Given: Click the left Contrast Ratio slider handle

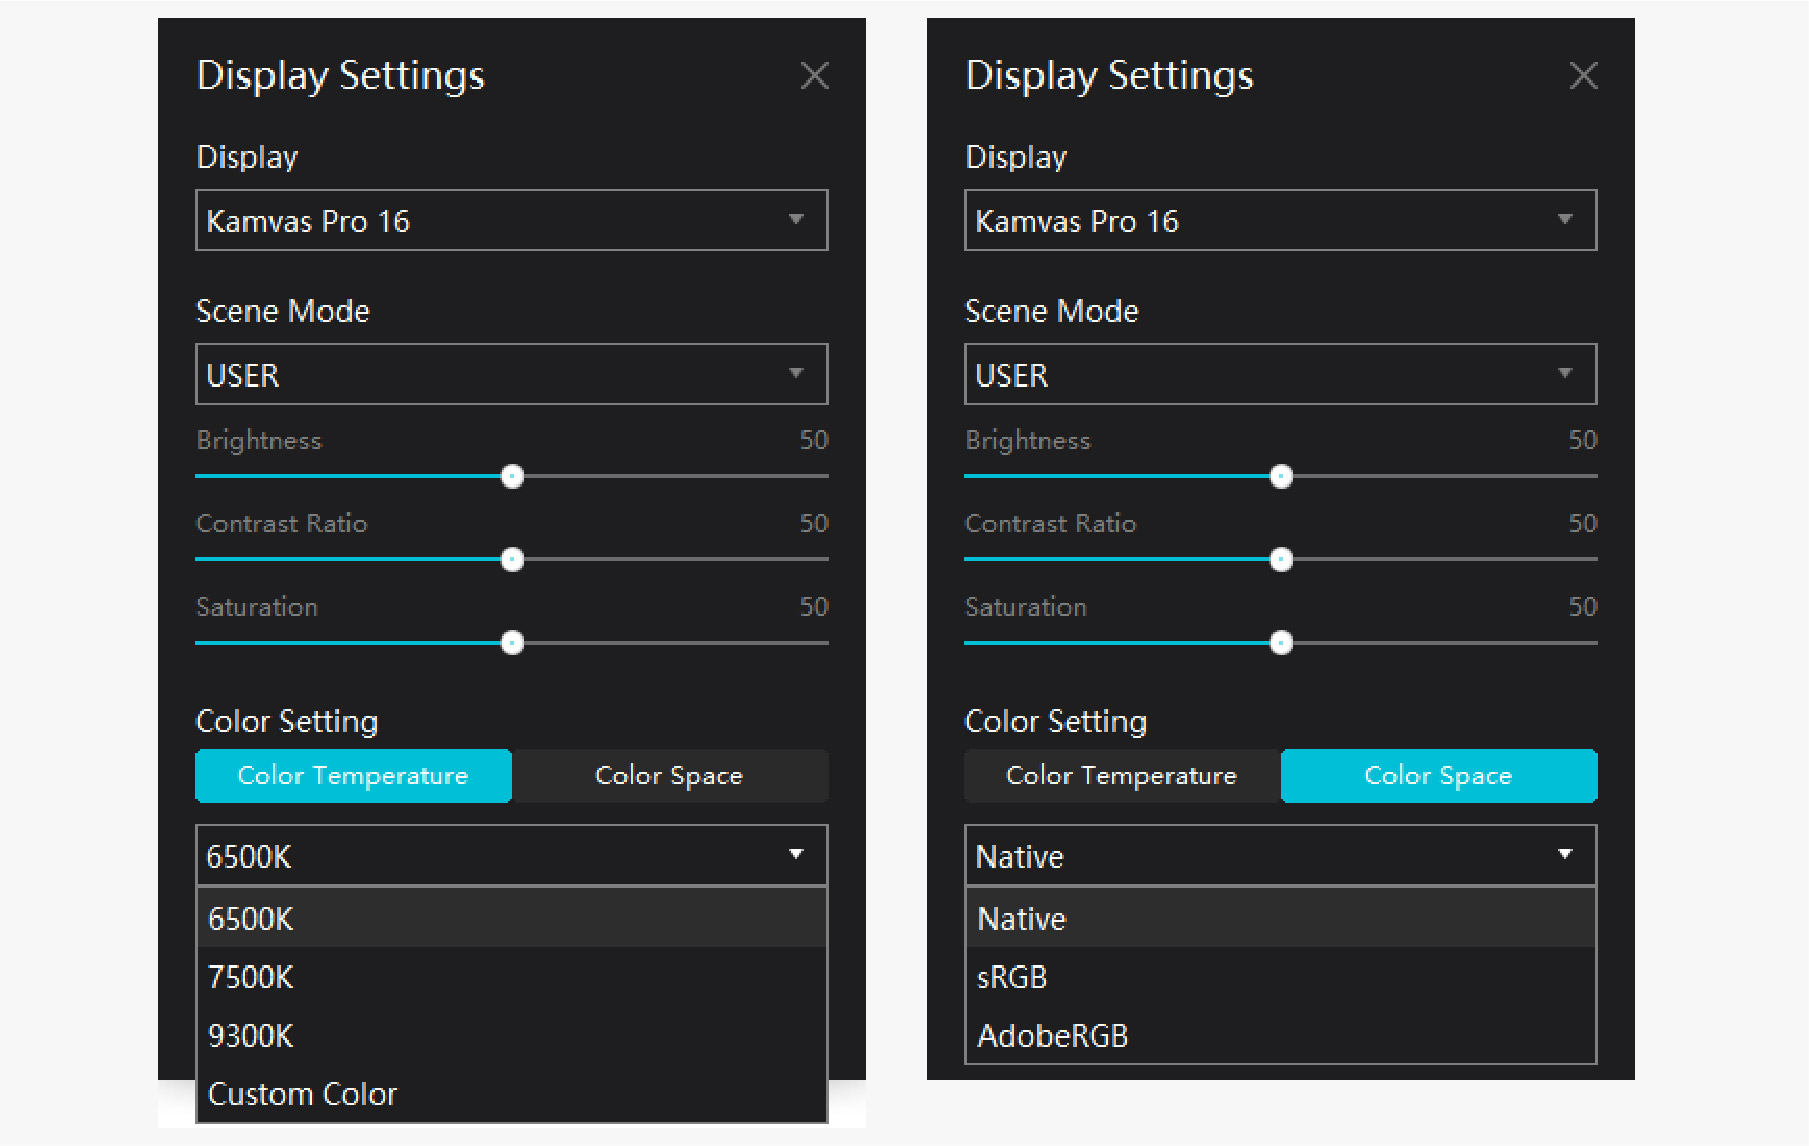Looking at the screenshot, I should [x=512, y=560].
